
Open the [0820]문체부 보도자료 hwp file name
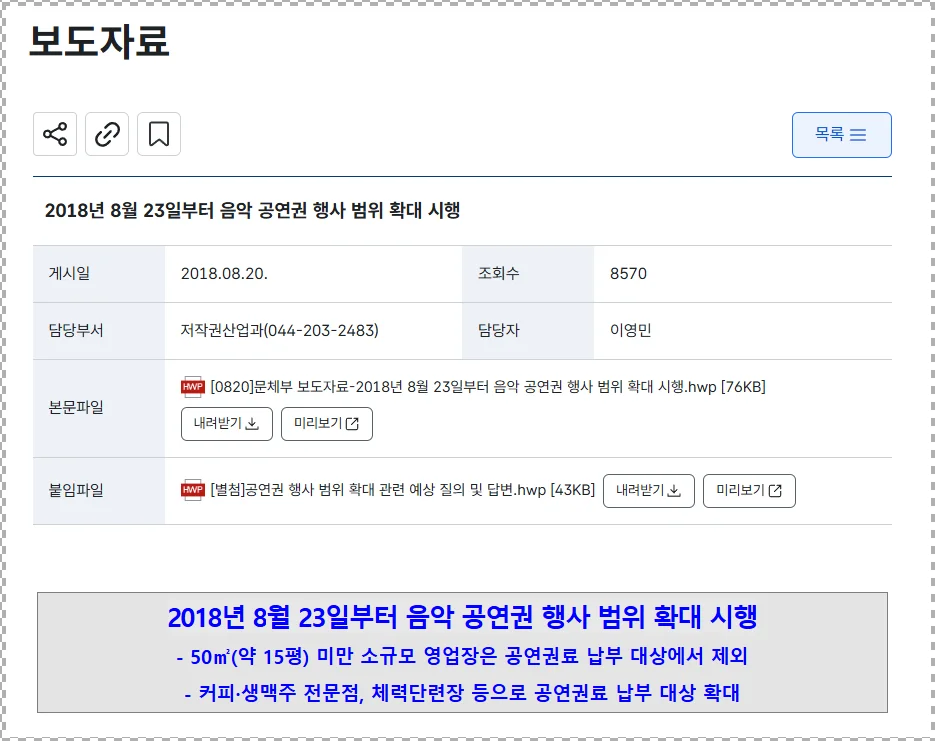[488, 387]
